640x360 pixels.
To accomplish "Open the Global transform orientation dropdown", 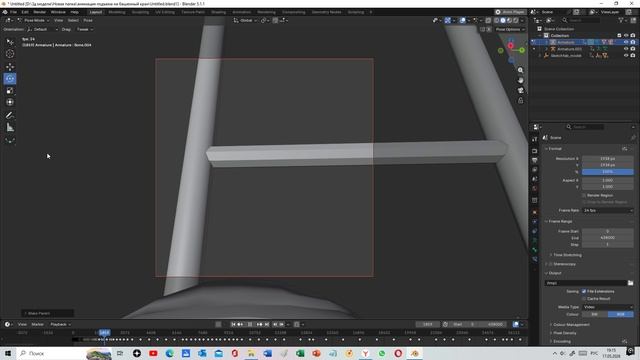I will coord(245,20).
